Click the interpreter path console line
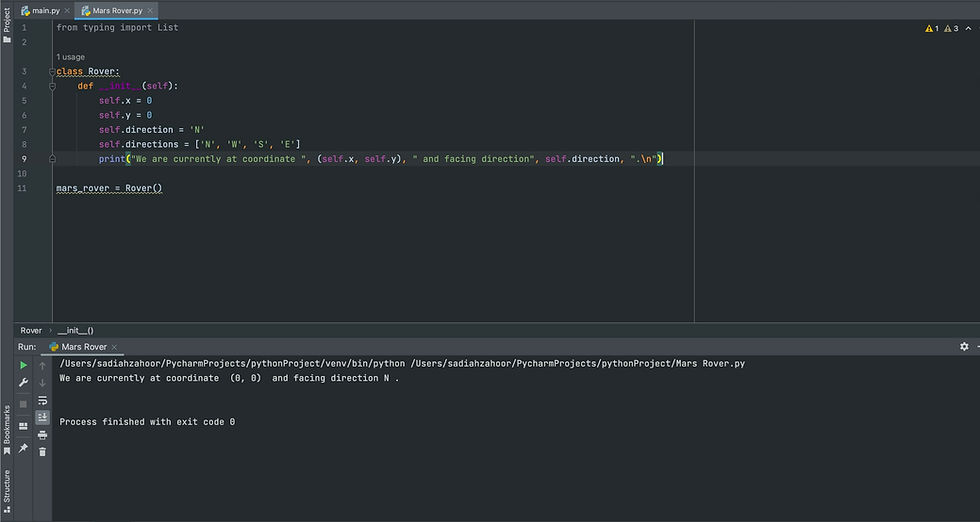 click(402, 363)
